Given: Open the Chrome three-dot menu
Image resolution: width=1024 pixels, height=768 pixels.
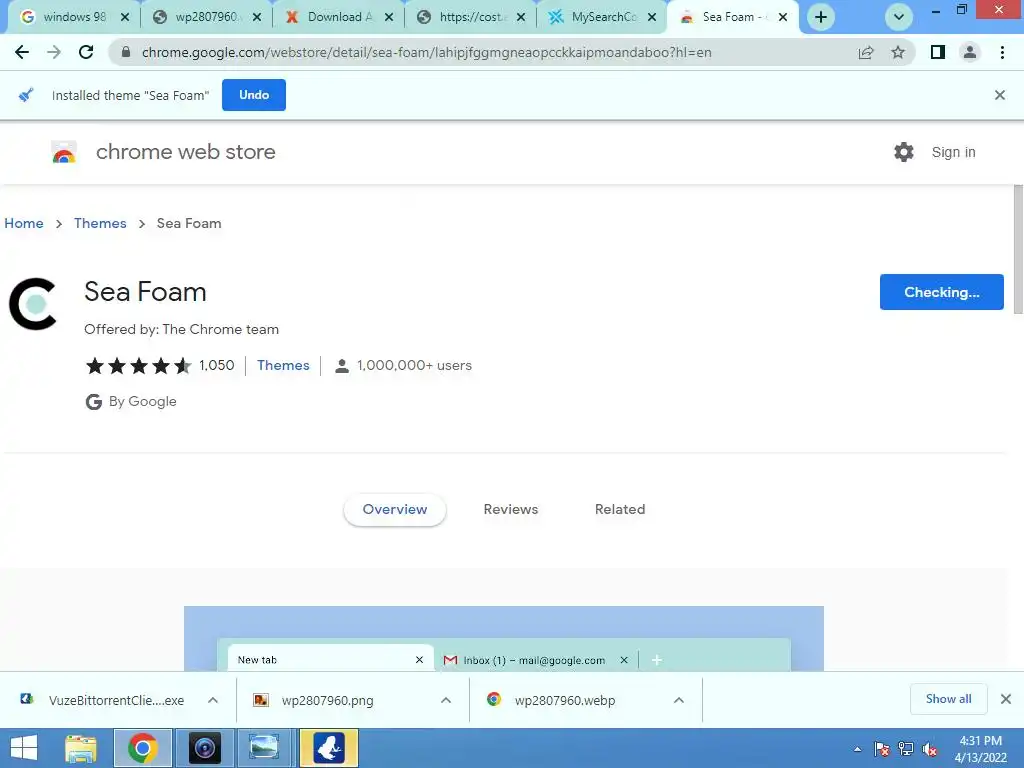Looking at the screenshot, I should point(1002,52).
